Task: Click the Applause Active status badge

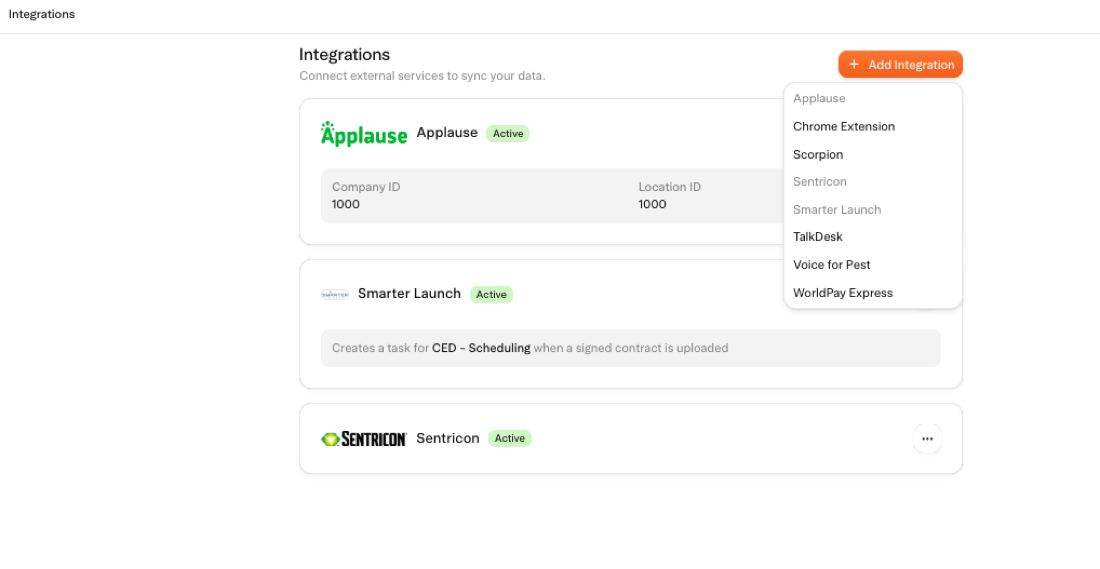Action: tap(508, 133)
